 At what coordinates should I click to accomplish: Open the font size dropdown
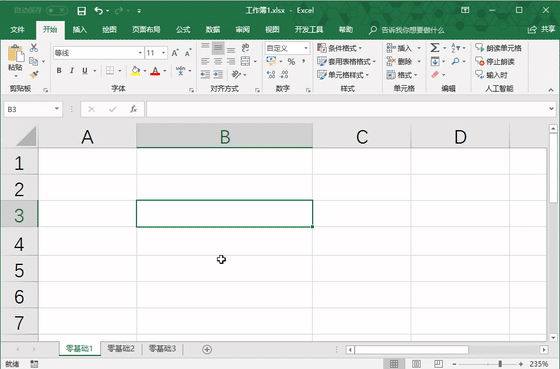(x=164, y=53)
